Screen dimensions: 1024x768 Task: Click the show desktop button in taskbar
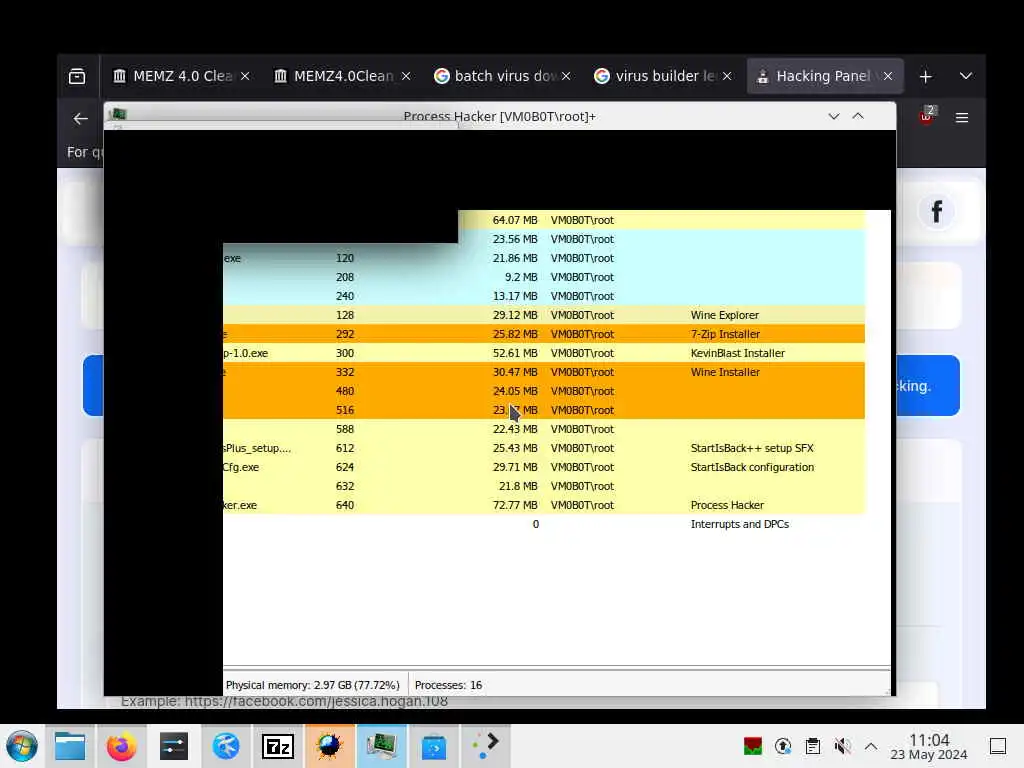[x=997, y=746]
